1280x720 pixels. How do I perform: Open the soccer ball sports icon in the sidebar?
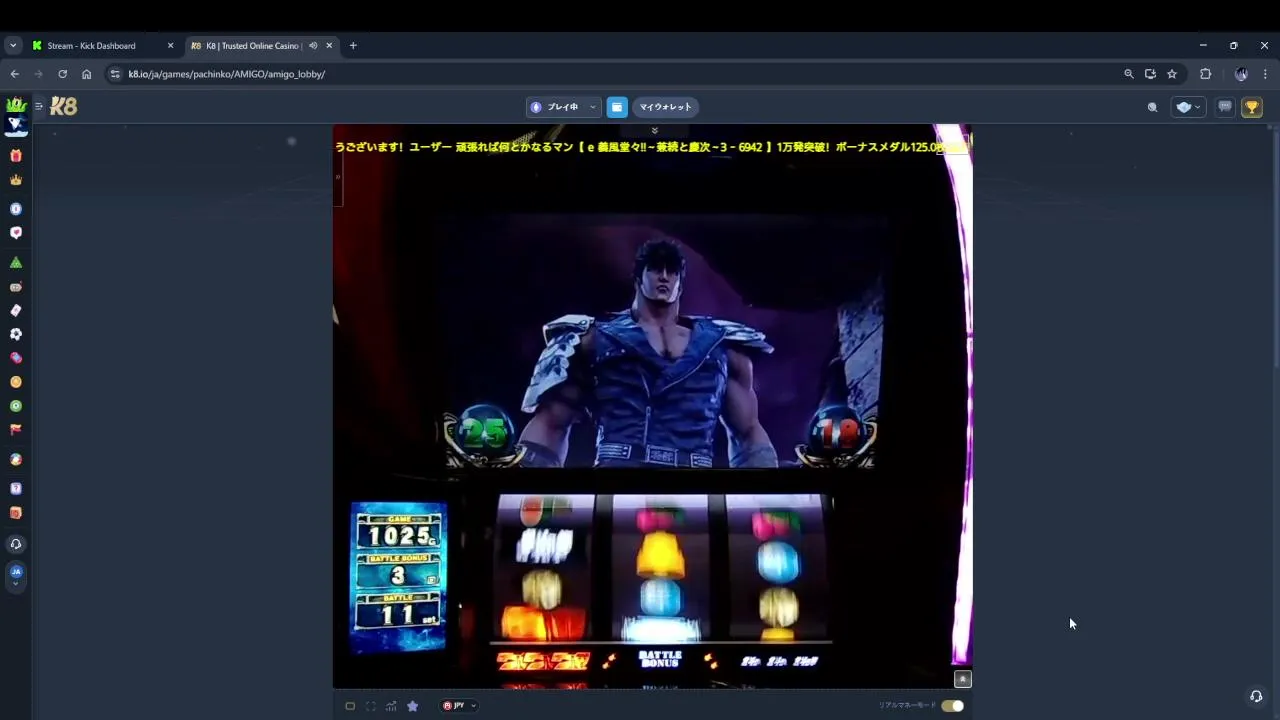[x=15, y=334]
